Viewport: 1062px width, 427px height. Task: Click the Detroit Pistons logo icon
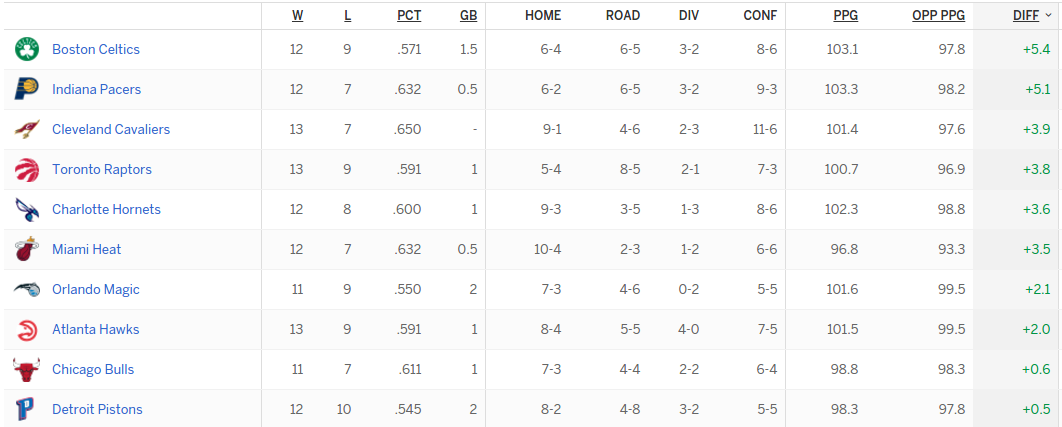(x=27, y=409)
